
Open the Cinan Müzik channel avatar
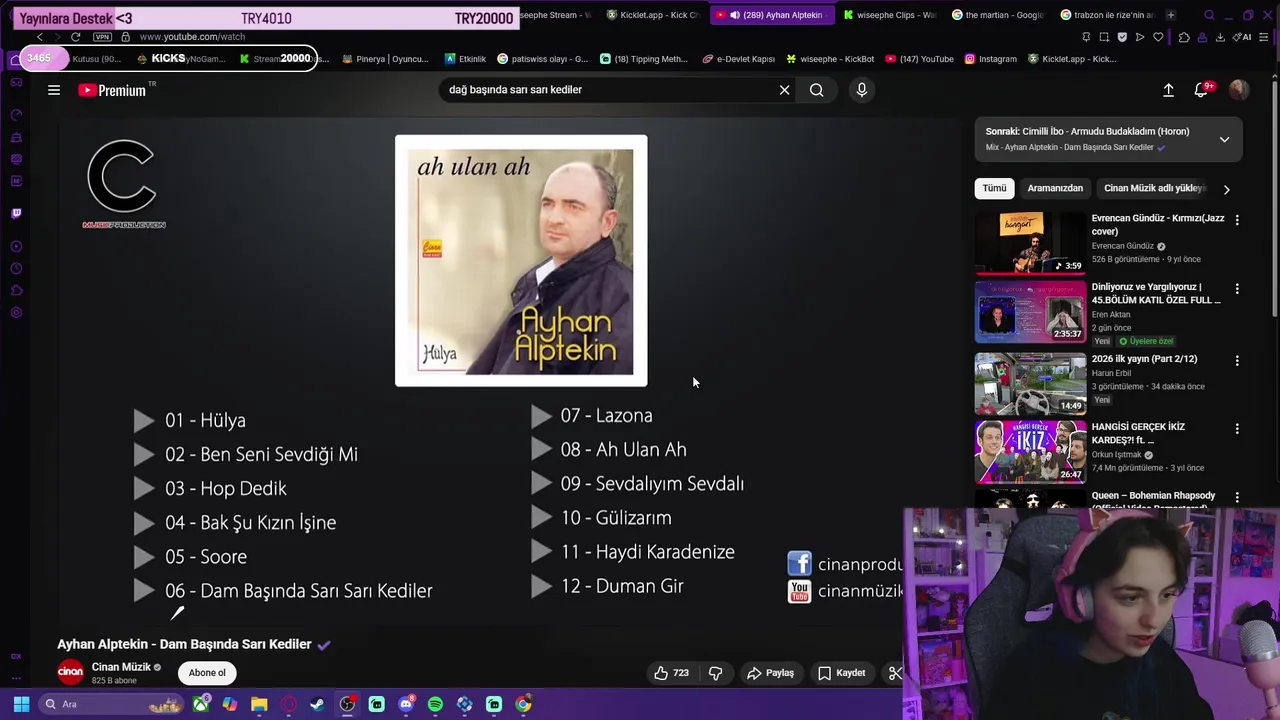[x=70, y=672]
